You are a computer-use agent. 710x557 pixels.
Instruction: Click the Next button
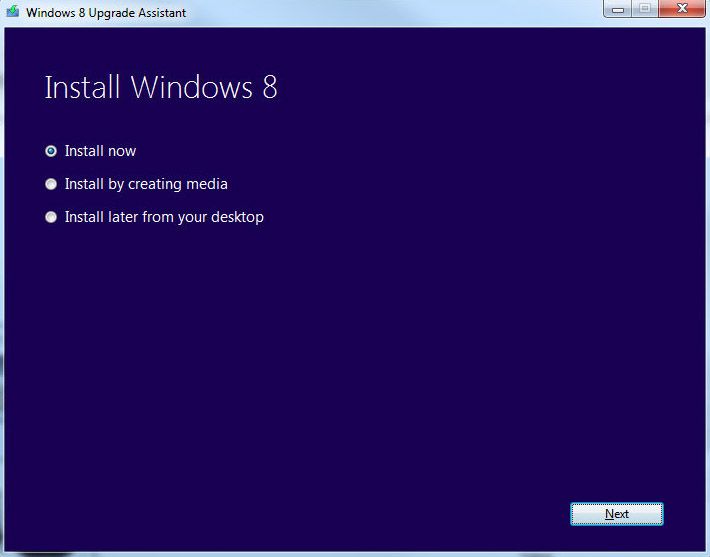(x=617, y=514)
